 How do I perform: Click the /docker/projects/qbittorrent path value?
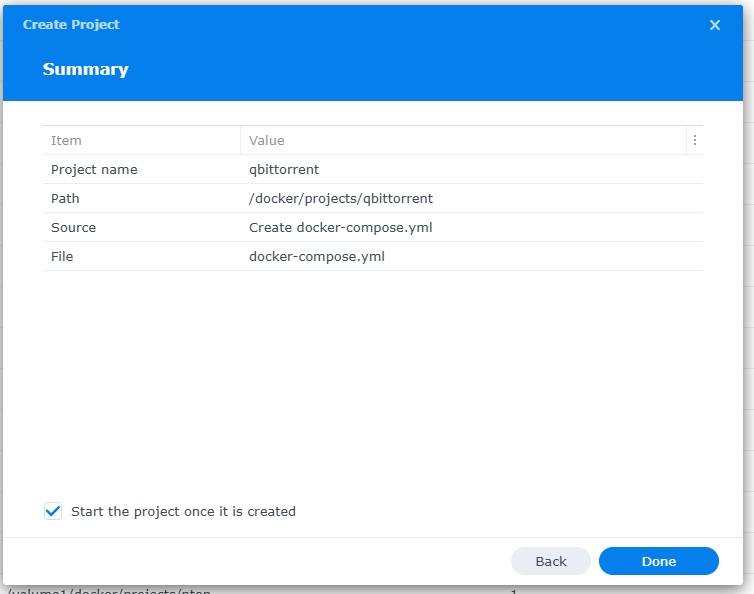pos(340,199)
